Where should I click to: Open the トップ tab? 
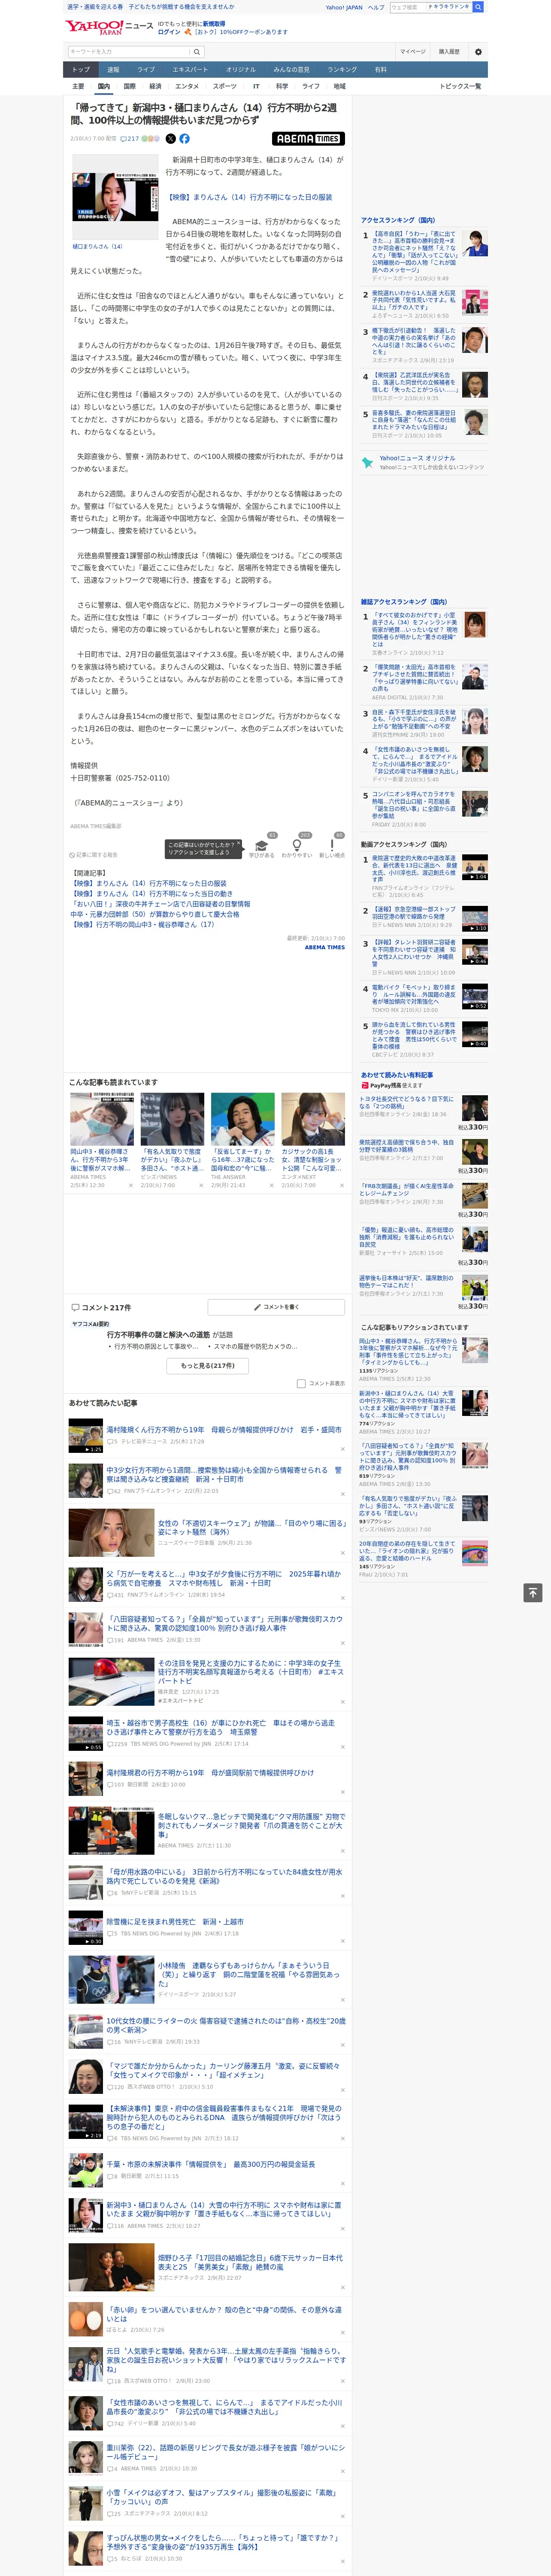81,70
